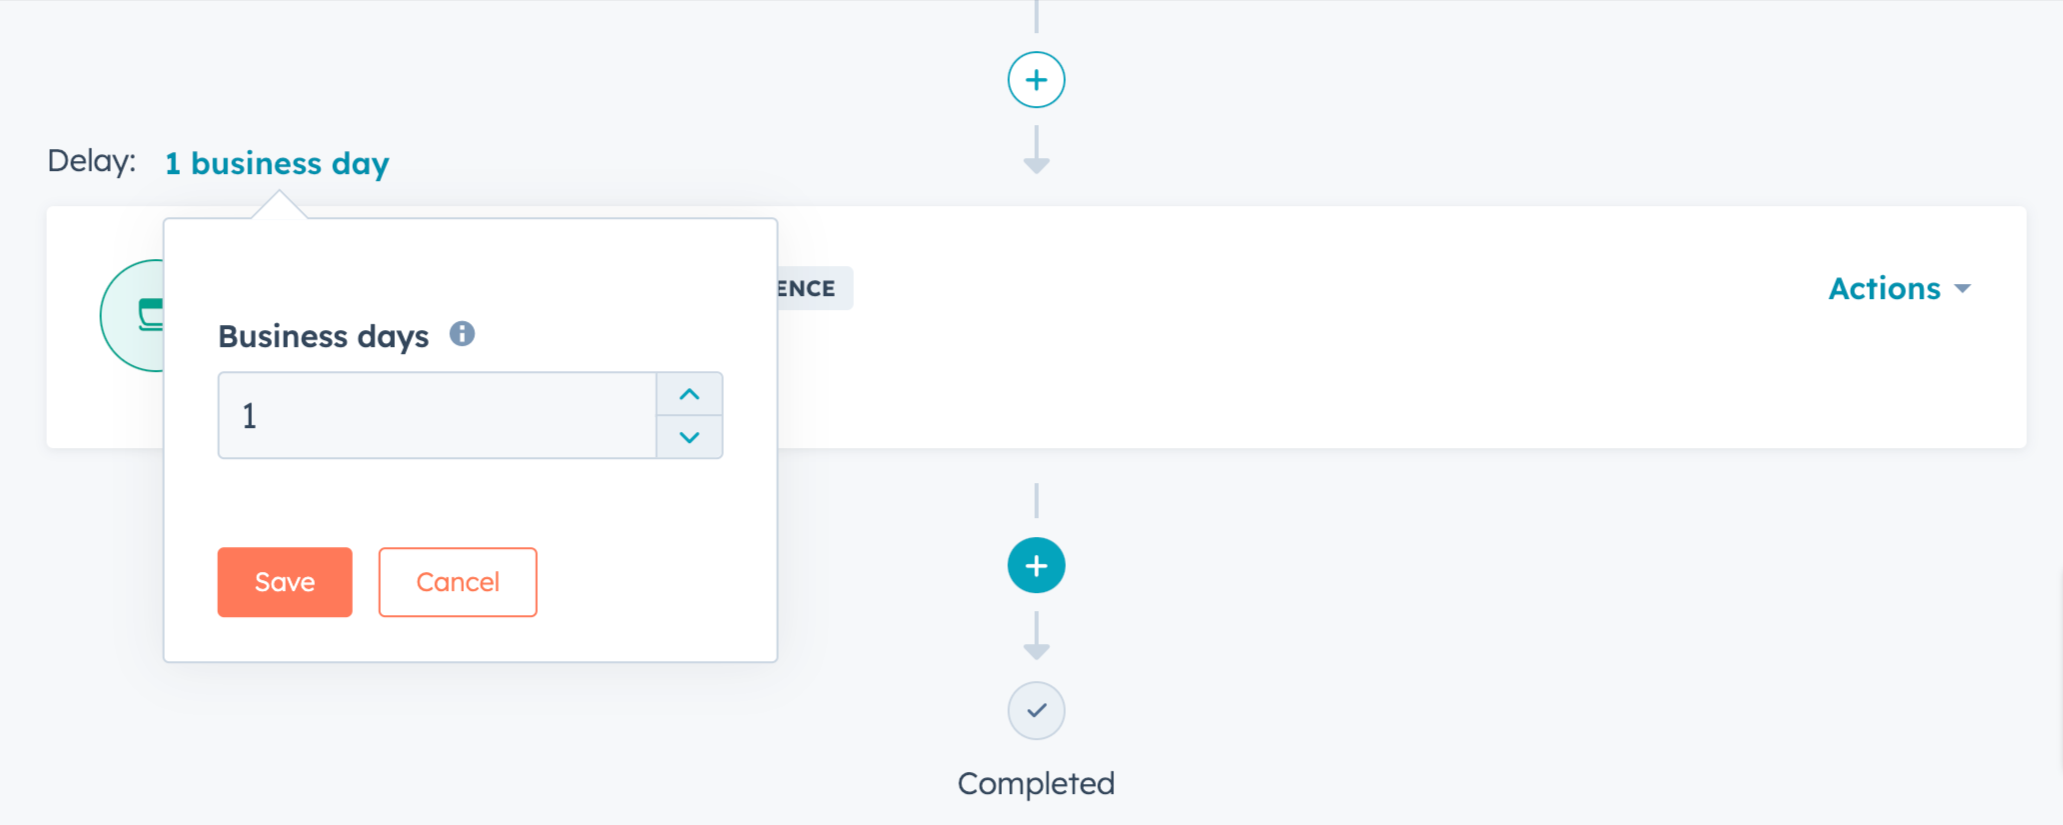The width and height of the screenshot is (2063, 825).
Task: Click the Delay label
Action: pos(91,160)
